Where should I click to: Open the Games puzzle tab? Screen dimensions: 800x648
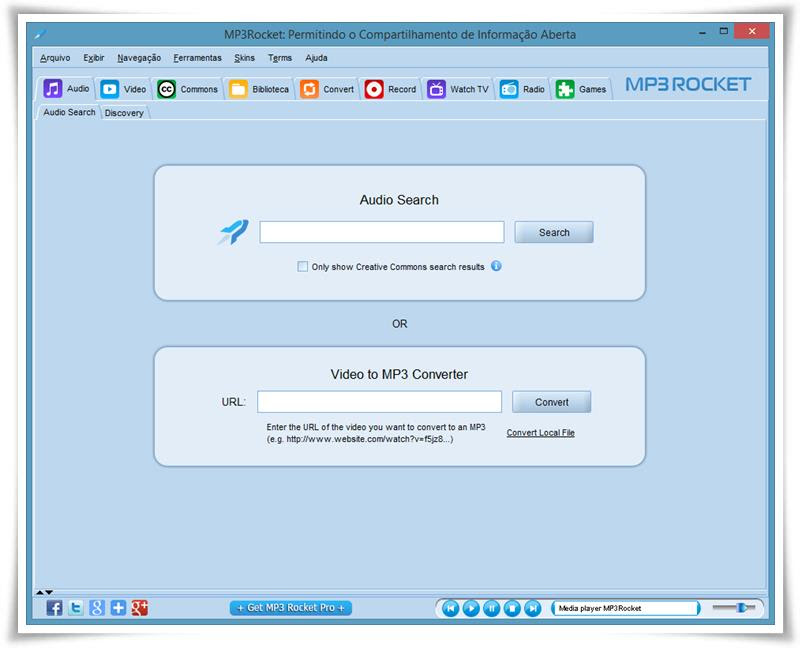pos(581,89)
